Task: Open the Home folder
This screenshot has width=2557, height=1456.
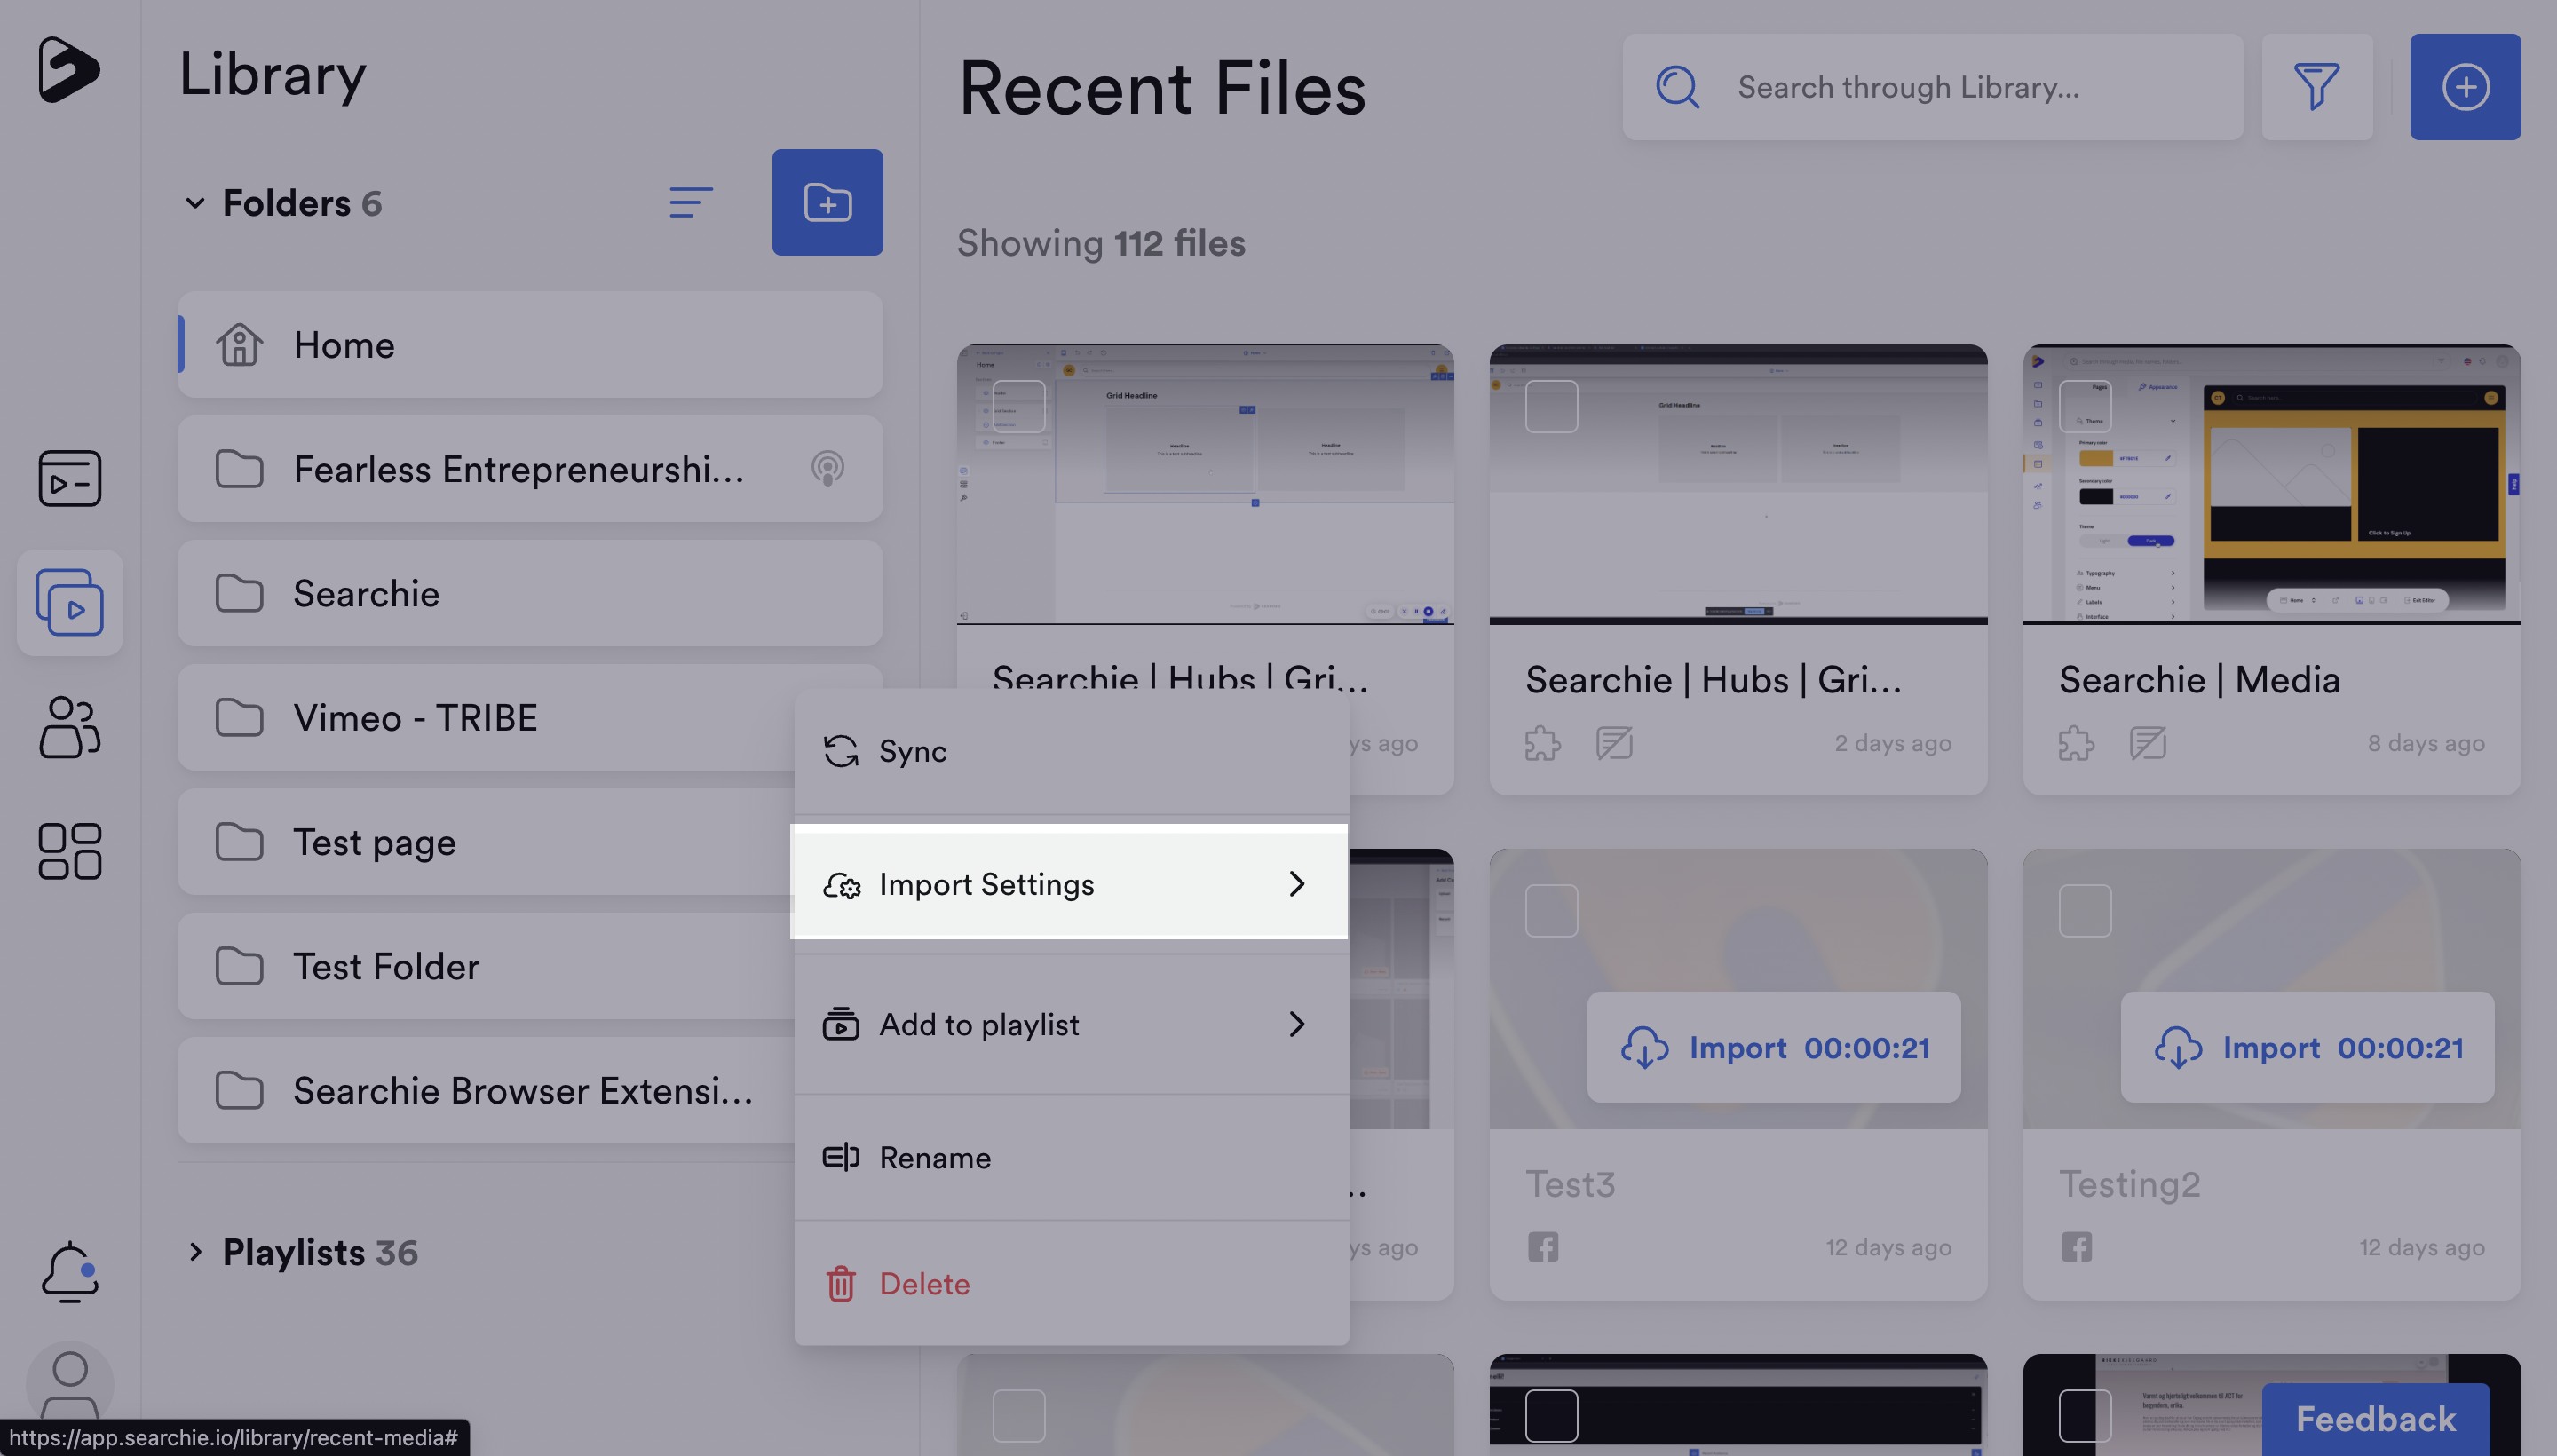Action: [x=530, y=344]
